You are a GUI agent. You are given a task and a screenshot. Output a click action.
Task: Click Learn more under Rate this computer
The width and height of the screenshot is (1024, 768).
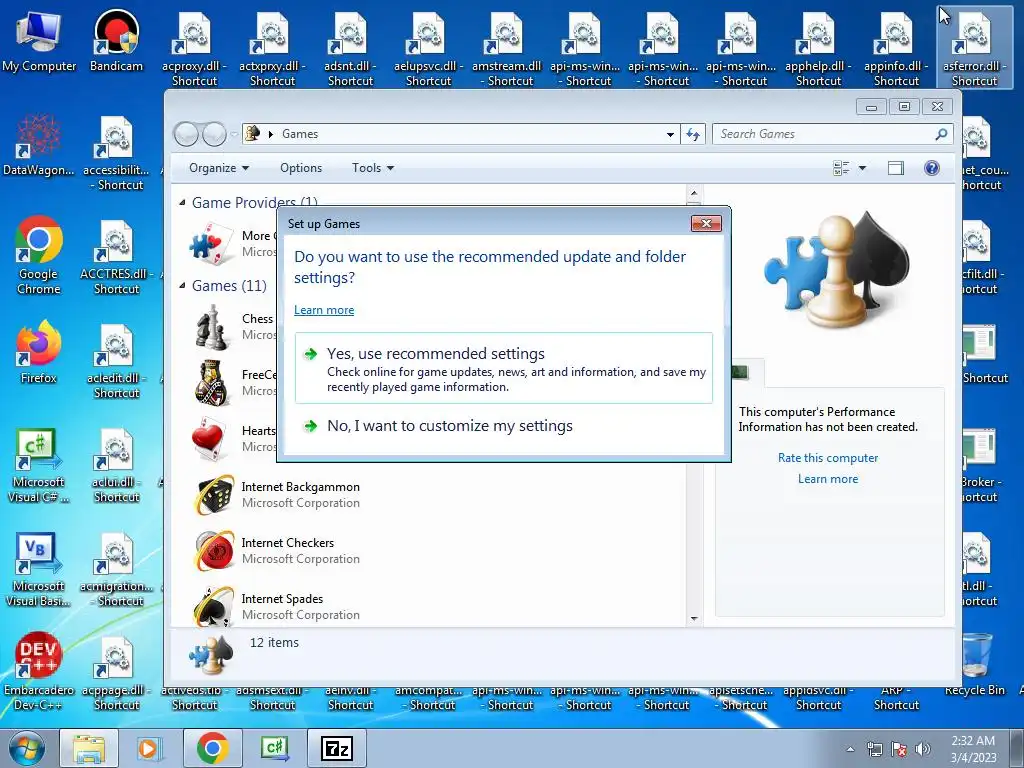(x=827, y=479)
